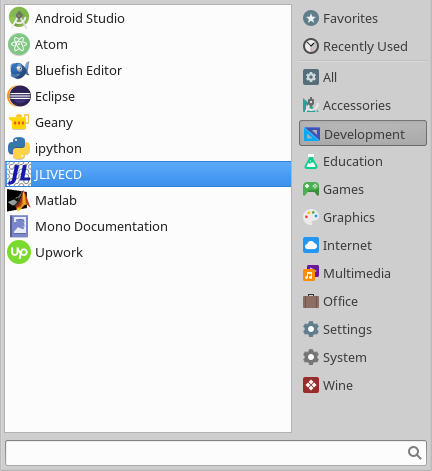Click the Internet cloud icon

pos(311,245)
